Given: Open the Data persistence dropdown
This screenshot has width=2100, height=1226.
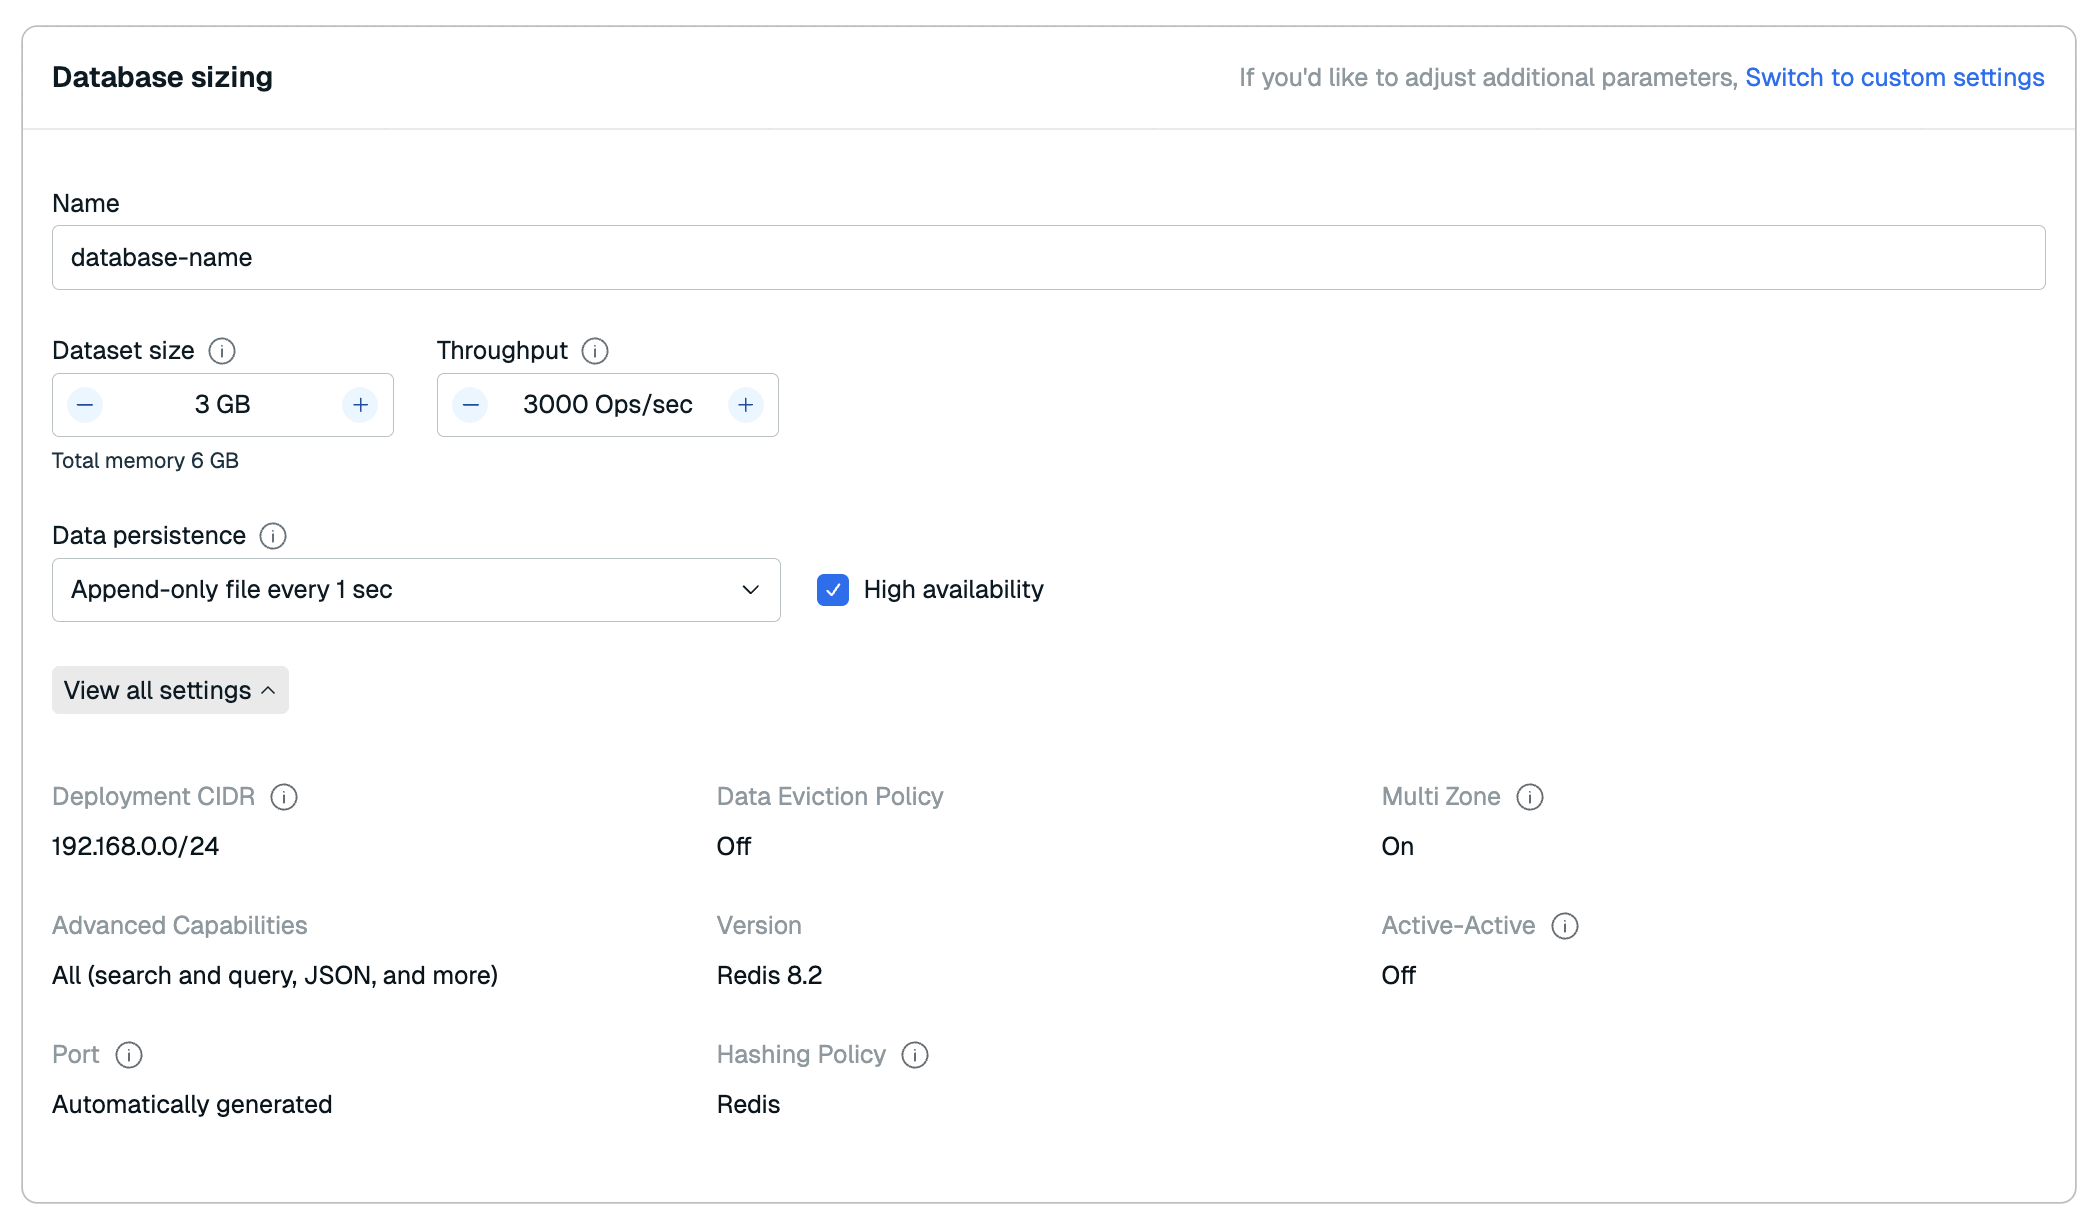Looking at the screenshot, I should (x=415, y=590).
